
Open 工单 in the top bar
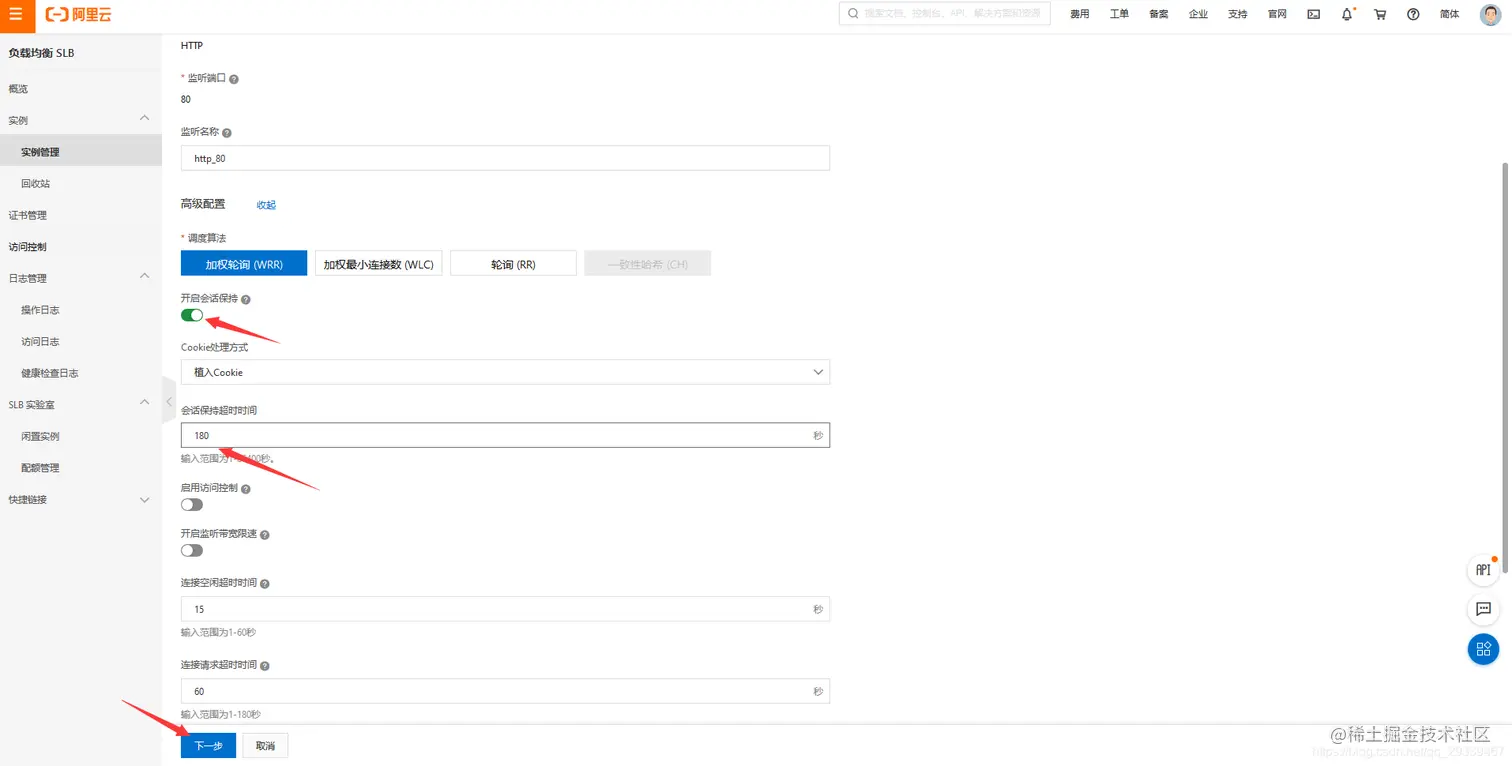(x=1119, y=14)
